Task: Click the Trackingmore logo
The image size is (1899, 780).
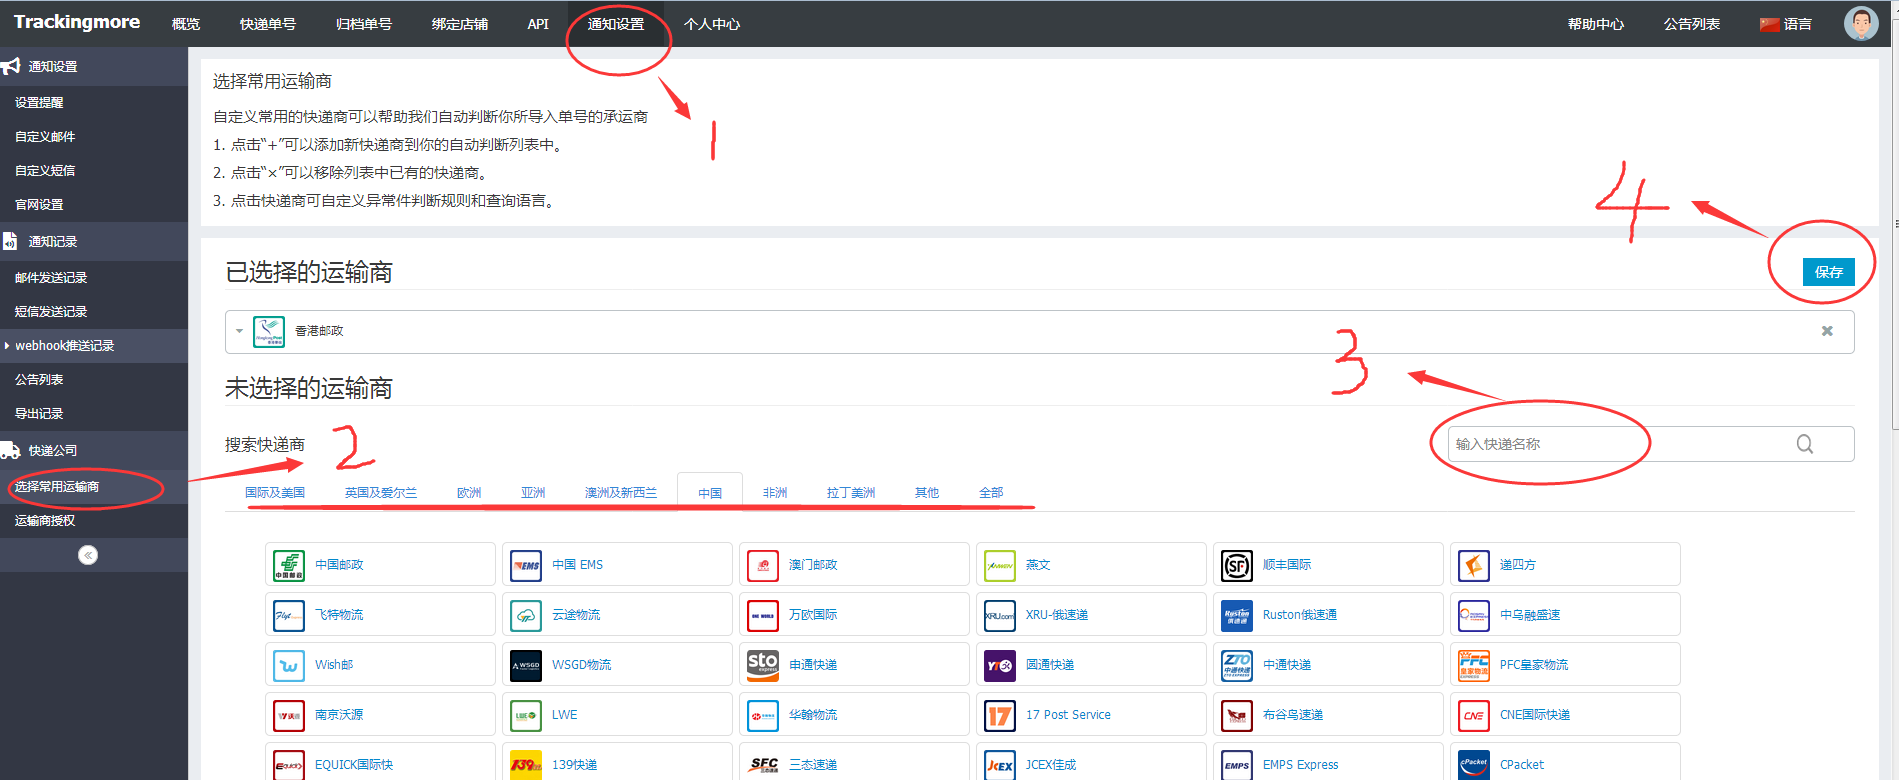Action: [x=77, y=22]
